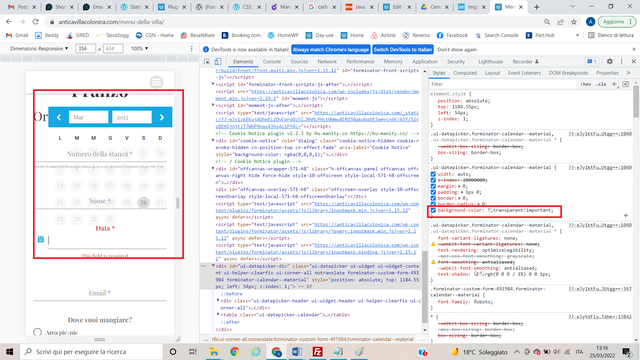
Task: Open FileZilla from taskbar
Action: pos(318,351)
